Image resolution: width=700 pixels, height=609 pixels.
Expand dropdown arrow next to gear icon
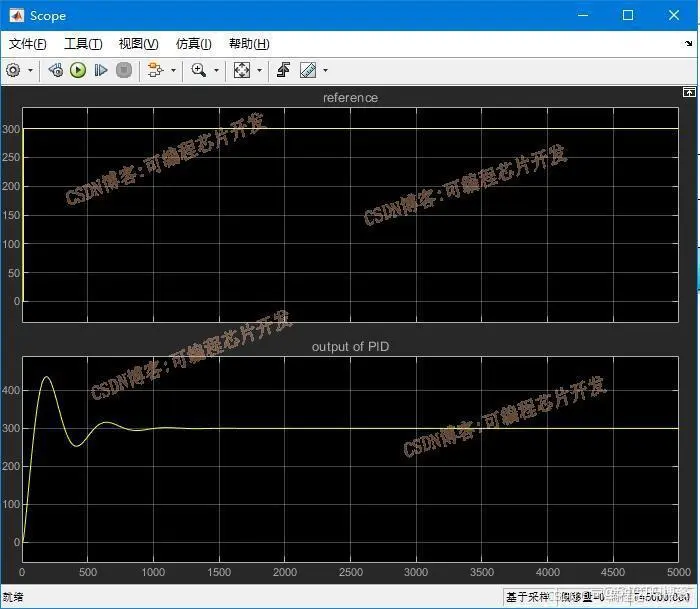30,71
